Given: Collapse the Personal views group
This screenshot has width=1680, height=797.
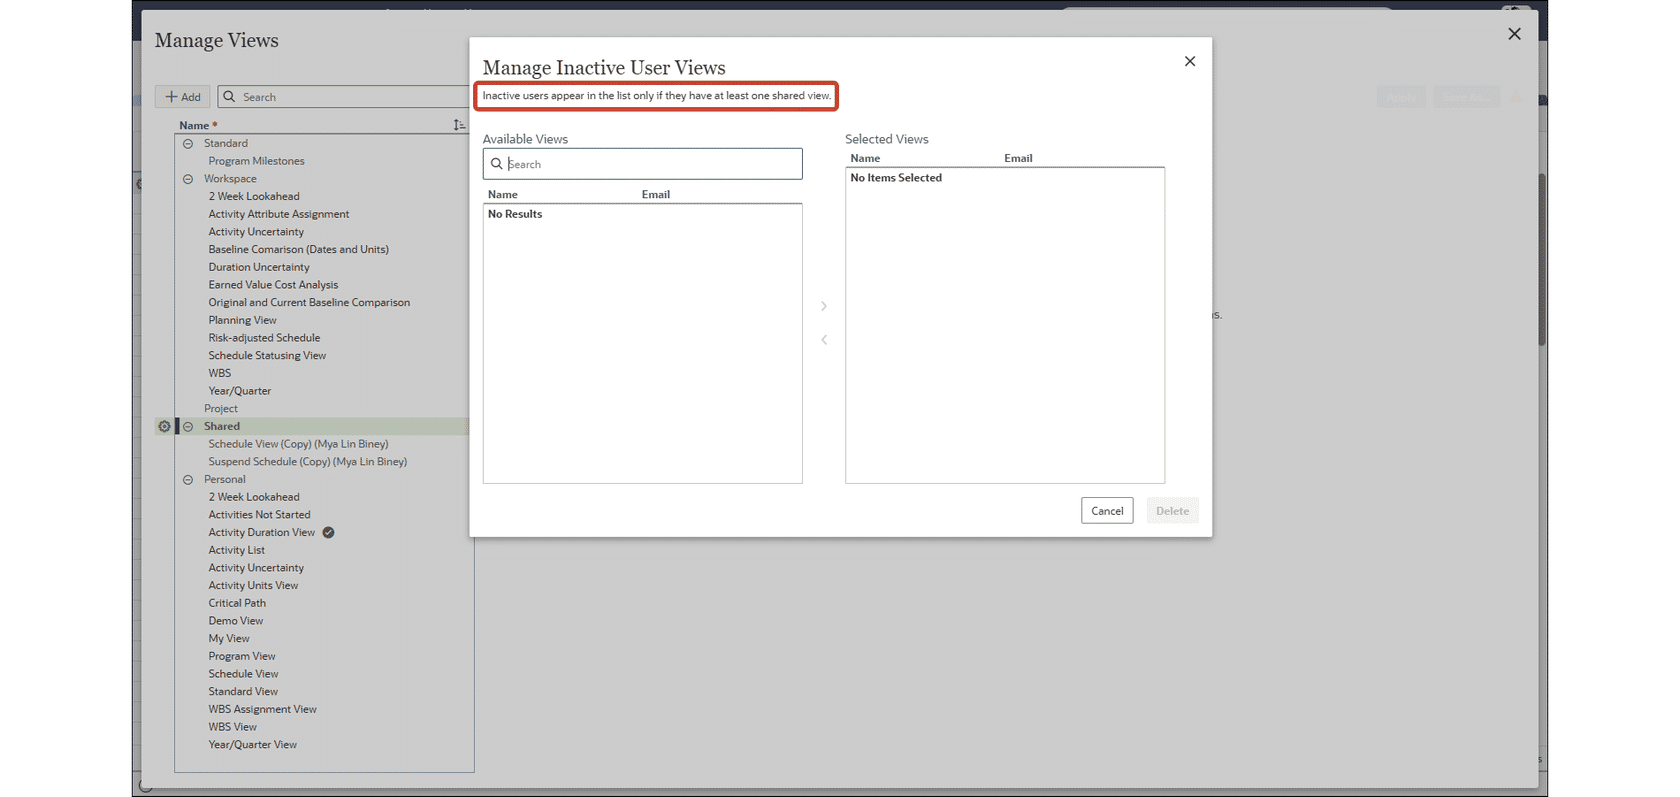Looking at the screenshot, I should coord(188,480).
